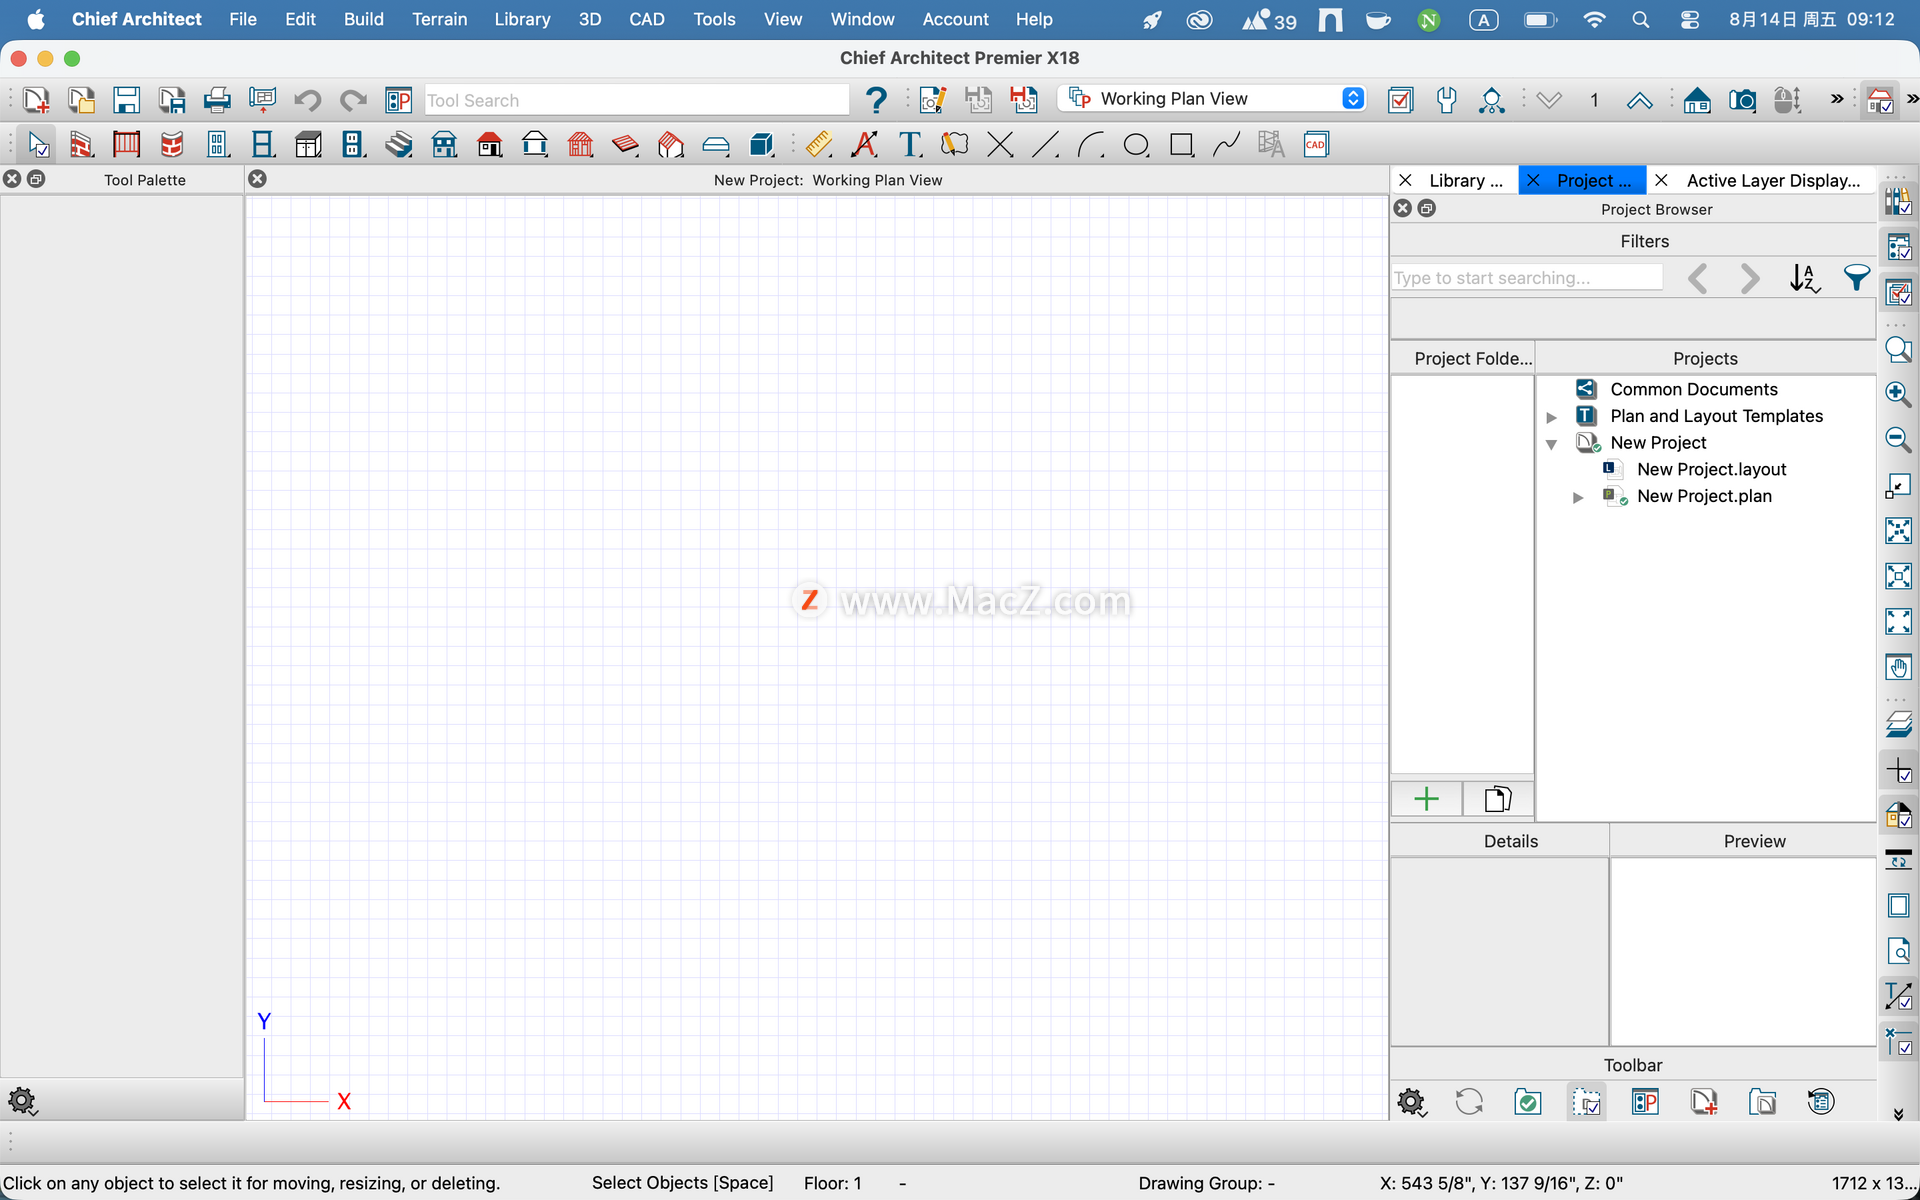
Task: Collapse the New Project tree node
Action: pos(1552,444)
